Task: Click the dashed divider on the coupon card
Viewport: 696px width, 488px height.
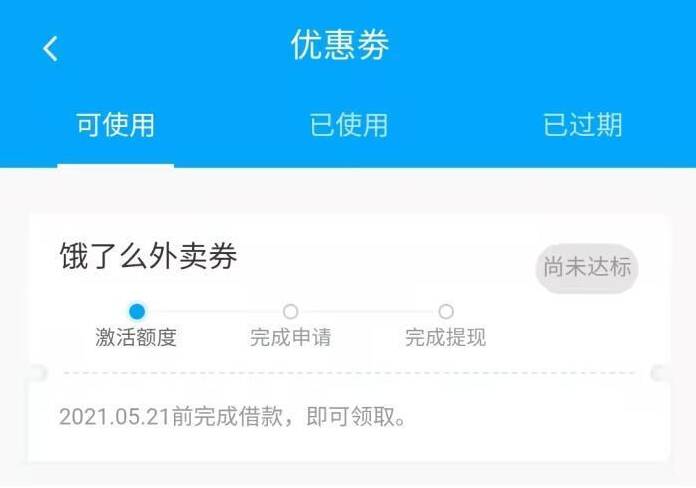Action: pyautogui.click(x=349, y=373)
